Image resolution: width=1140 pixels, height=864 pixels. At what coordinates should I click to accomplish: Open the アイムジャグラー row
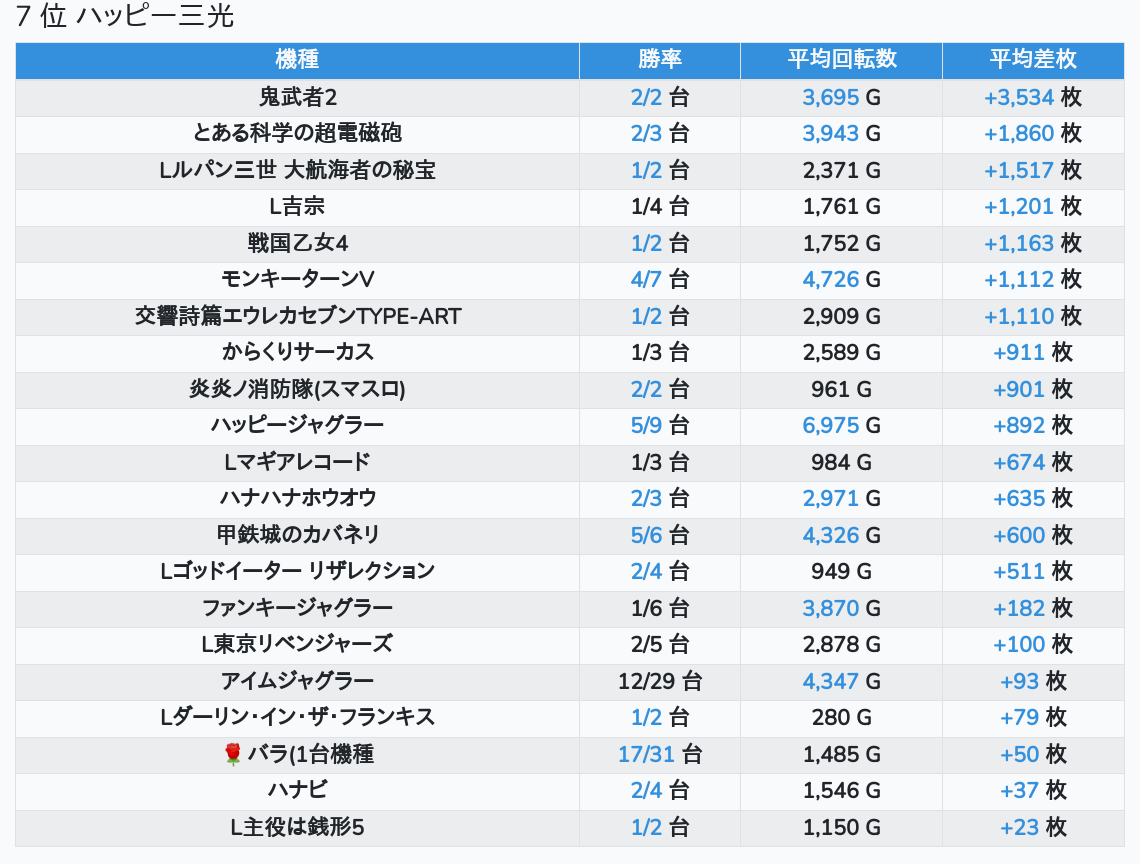coord(297,681)
